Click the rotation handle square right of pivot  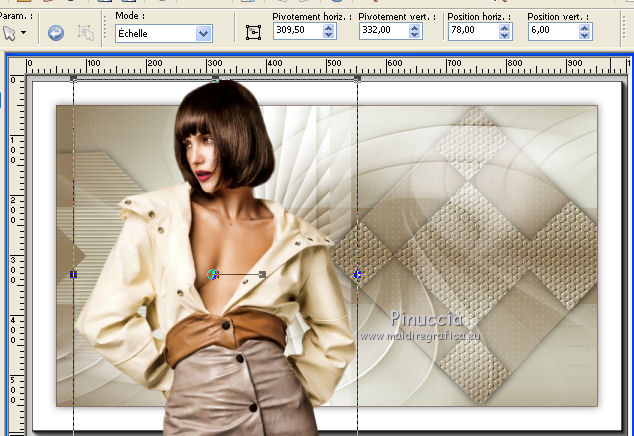click(262, 275)
